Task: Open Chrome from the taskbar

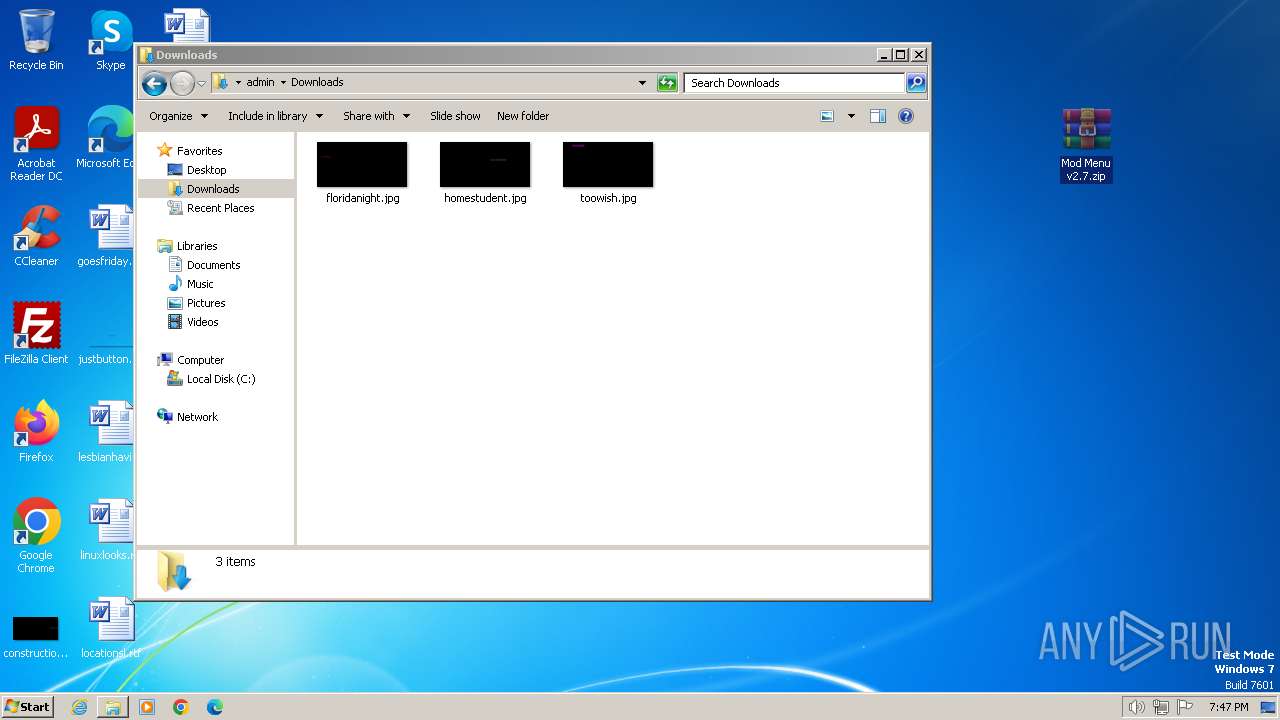Action: pyautogui.click(x=181, y=707)
